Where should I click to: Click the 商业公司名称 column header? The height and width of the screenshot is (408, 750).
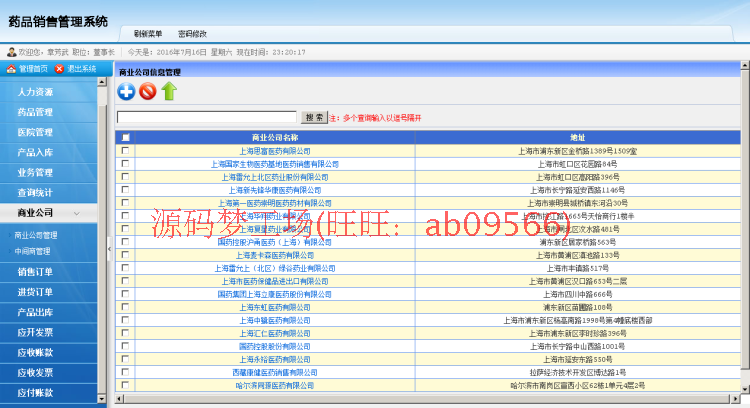pyautogui.click(x=275, y=138)
